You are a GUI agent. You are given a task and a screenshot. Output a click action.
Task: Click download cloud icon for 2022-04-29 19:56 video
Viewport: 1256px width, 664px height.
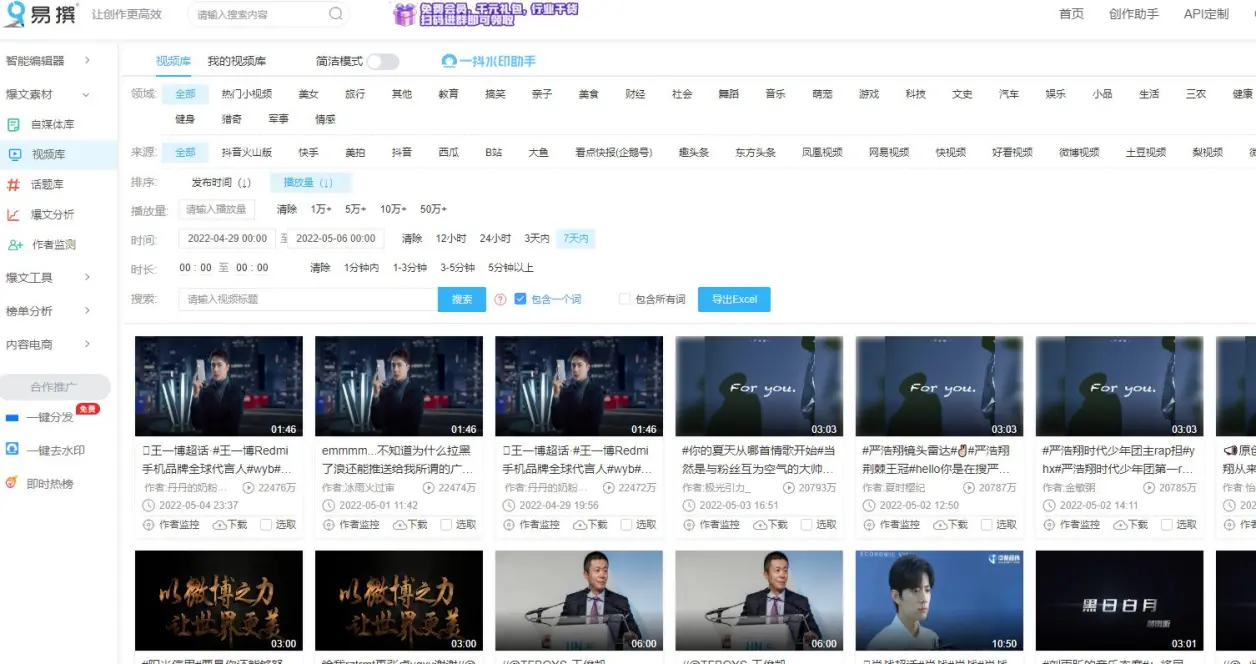(579, 524)
